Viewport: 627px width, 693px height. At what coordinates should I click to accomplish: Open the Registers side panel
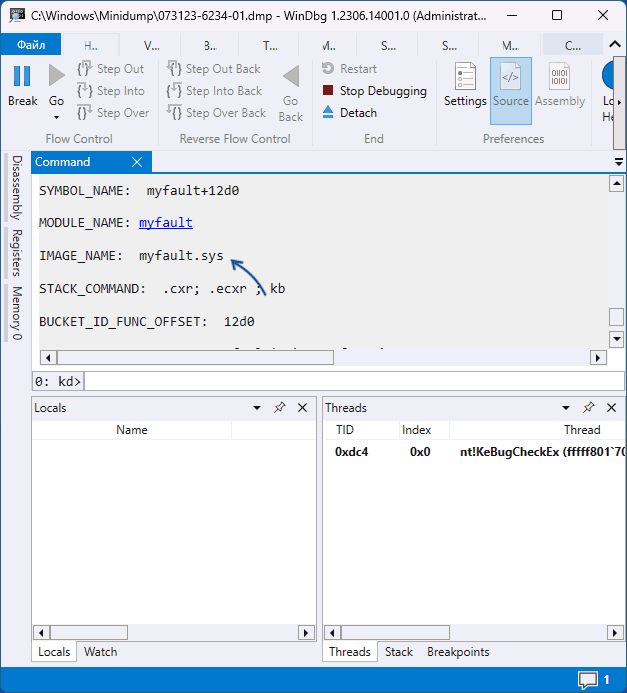point(16,253)
